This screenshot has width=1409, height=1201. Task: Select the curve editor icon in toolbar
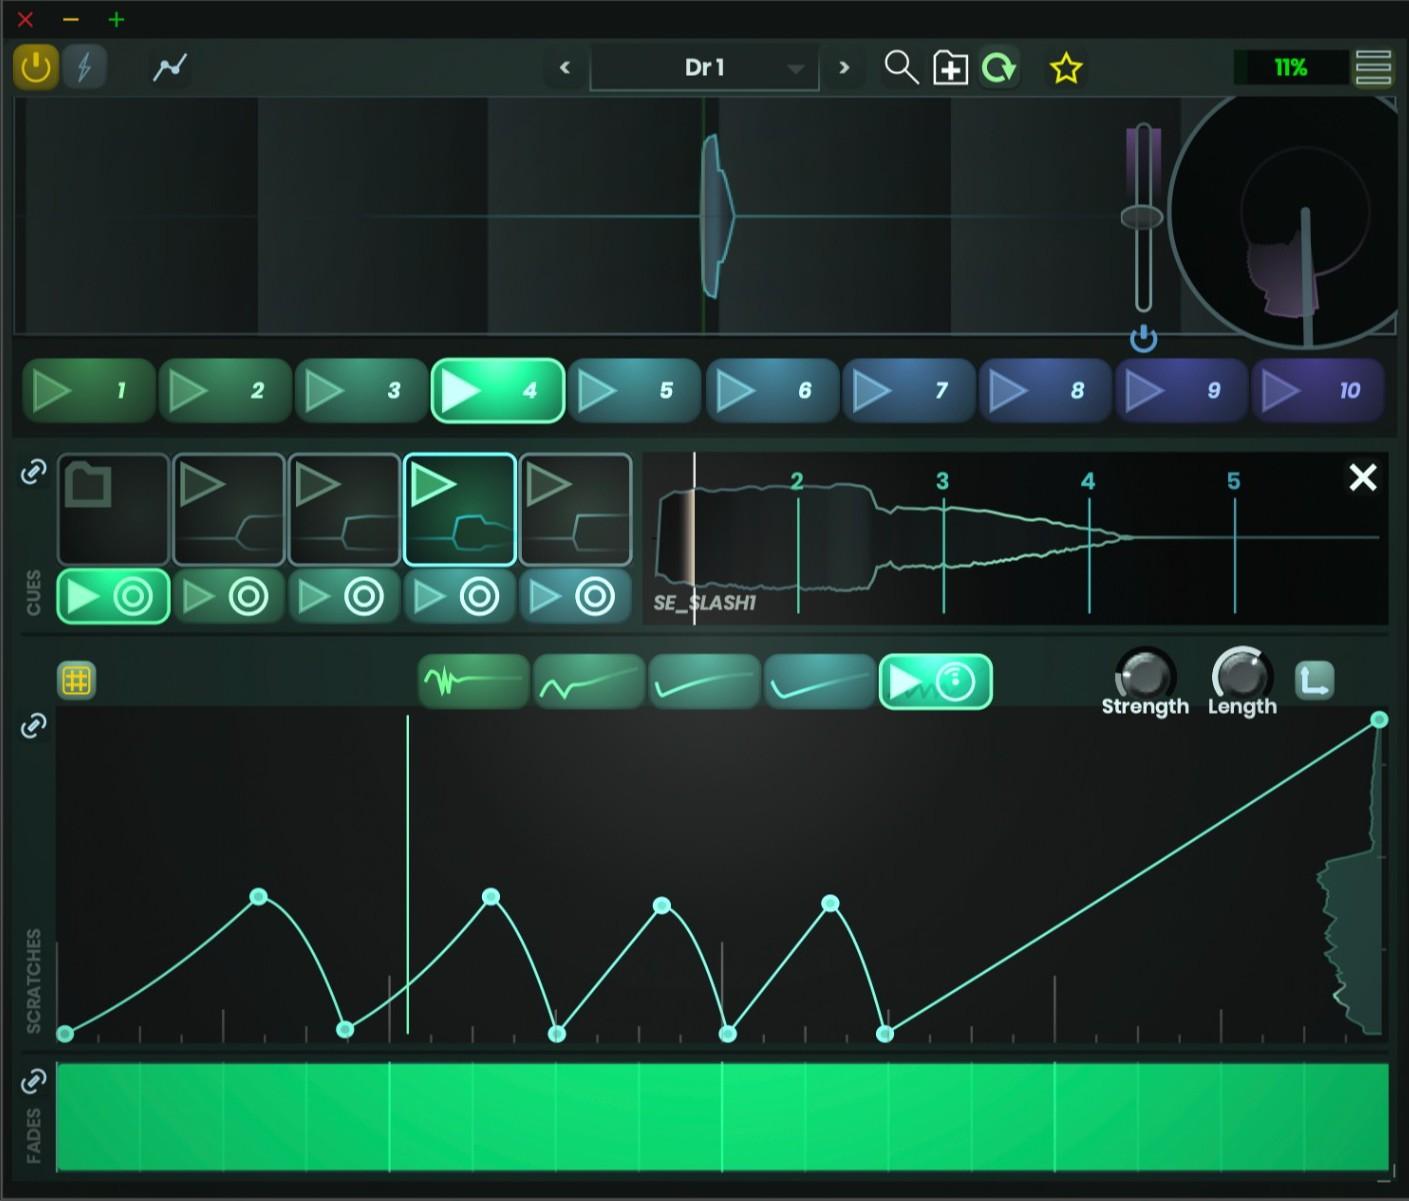click(168, 67)
